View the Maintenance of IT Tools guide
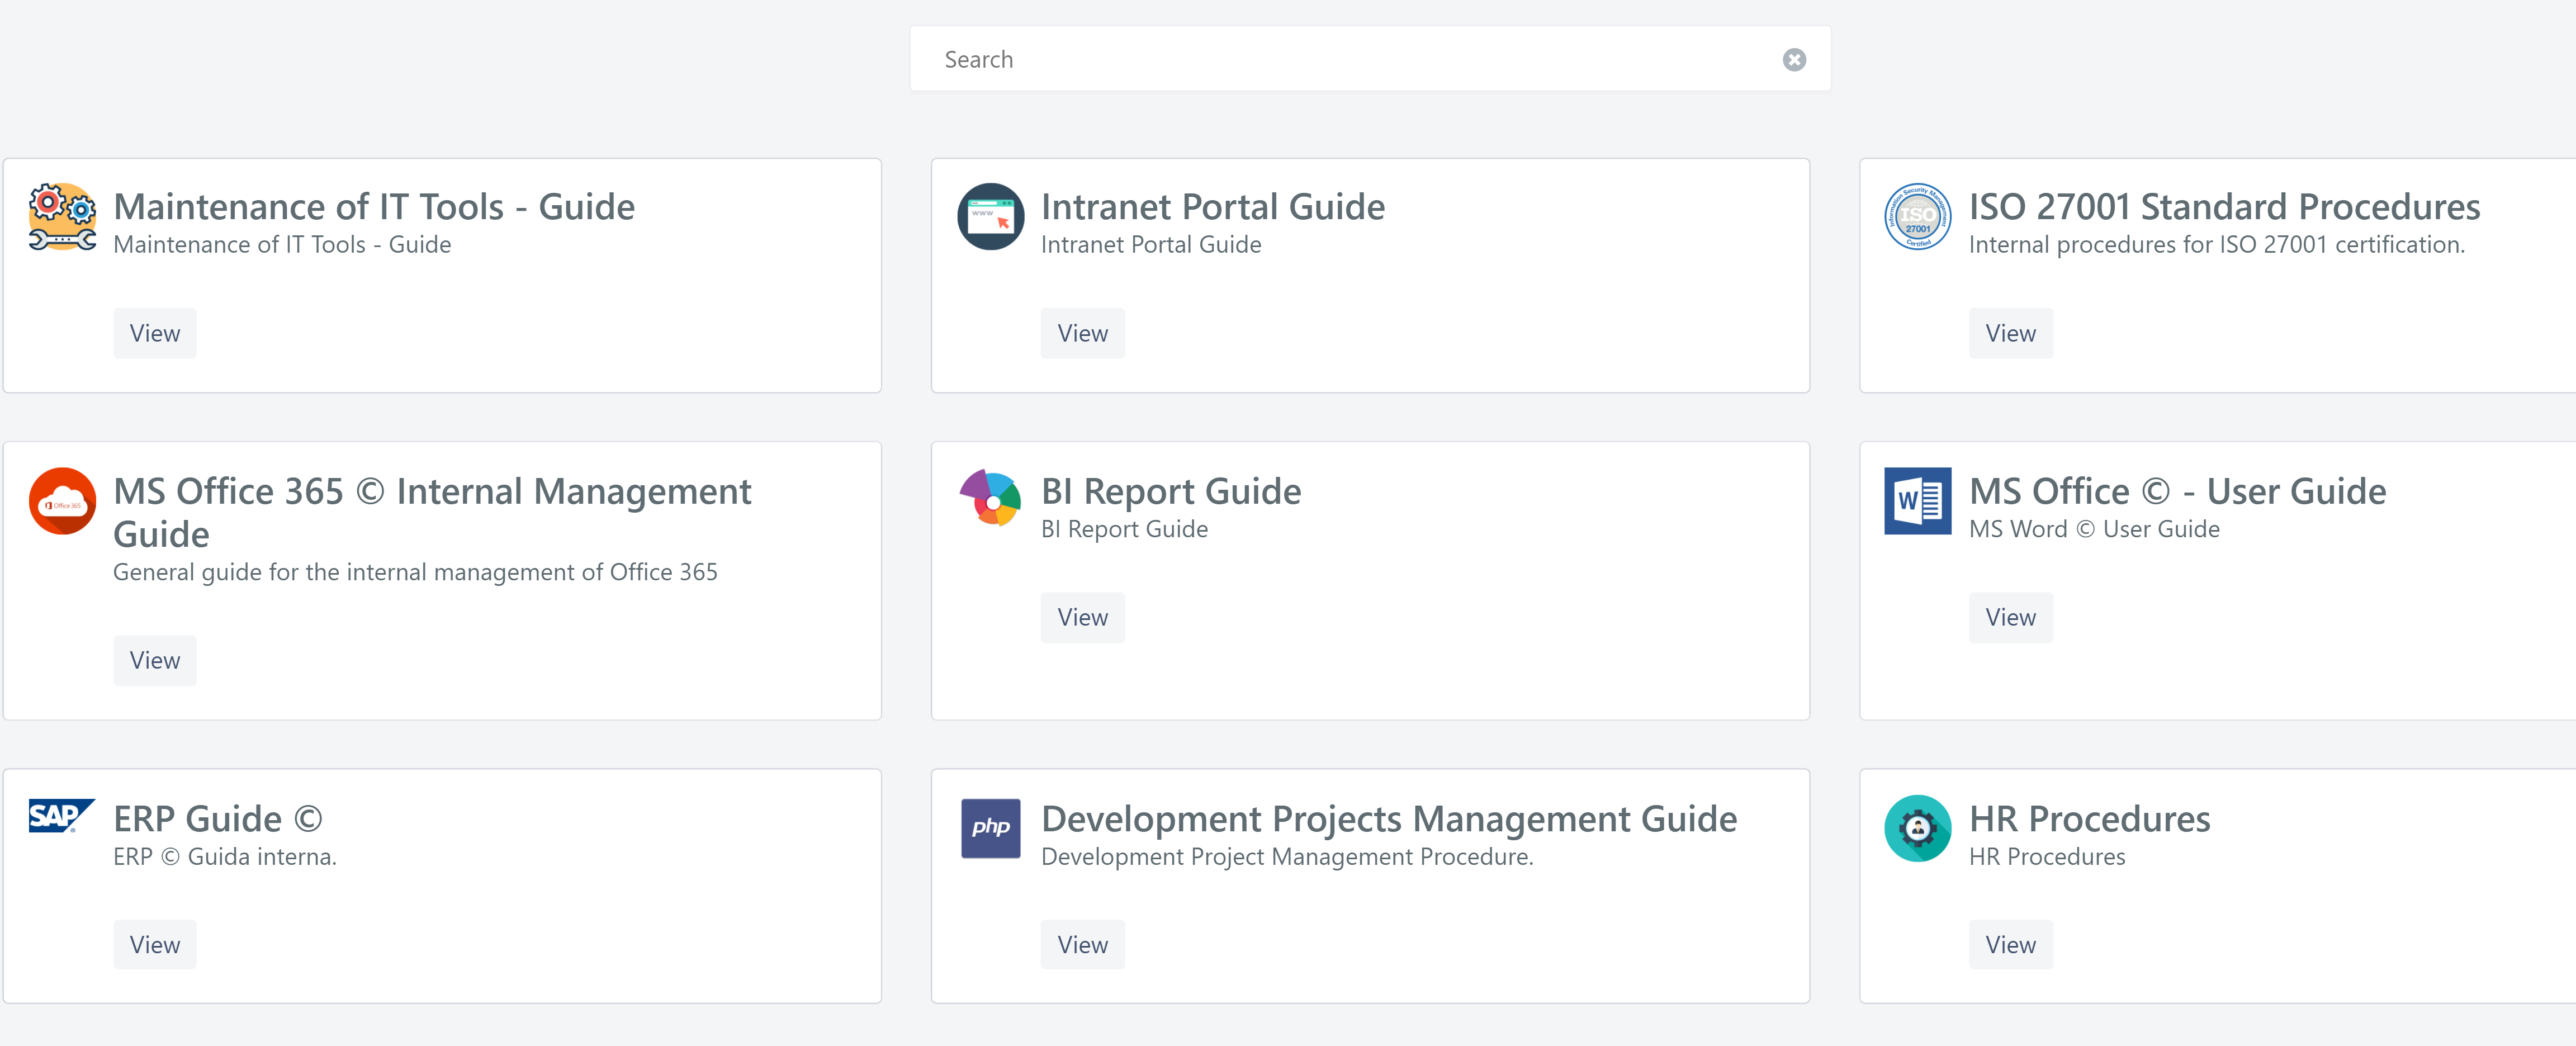Image resolution: width=2576 pixels, height=1046 pixels. pos(155,333)
